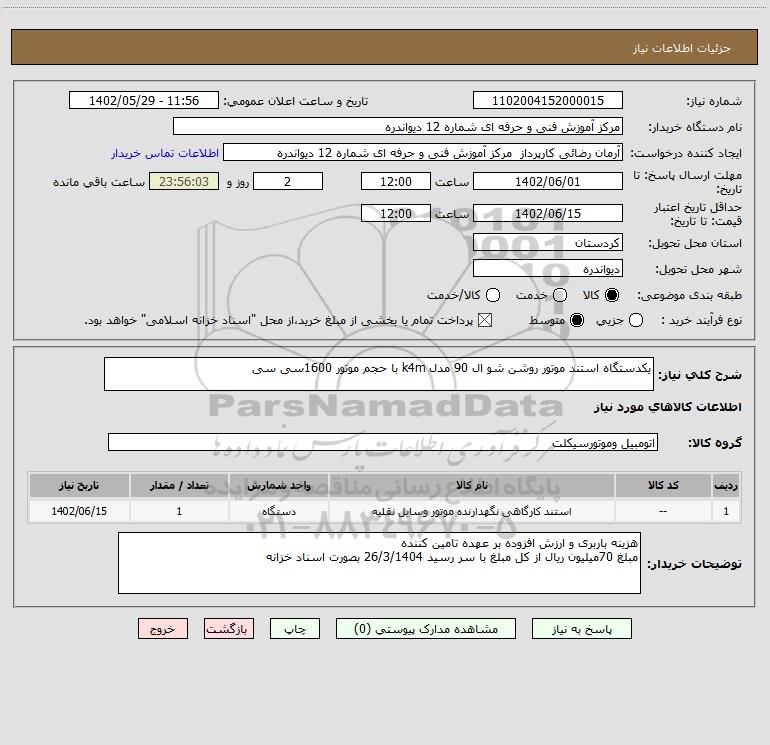This screenshot has height=745, width=770.
Task: Click the اطلاعات کالاهای مورد نیاز section heading
Action: coord(667,407)
